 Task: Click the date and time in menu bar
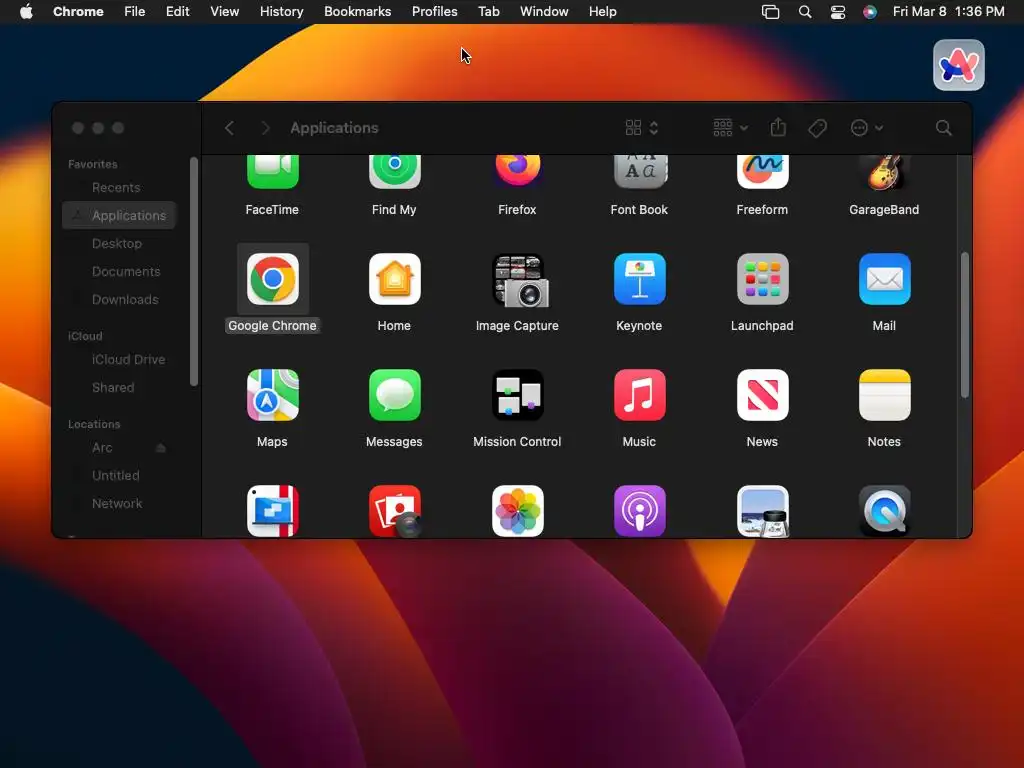click(949, 12)
